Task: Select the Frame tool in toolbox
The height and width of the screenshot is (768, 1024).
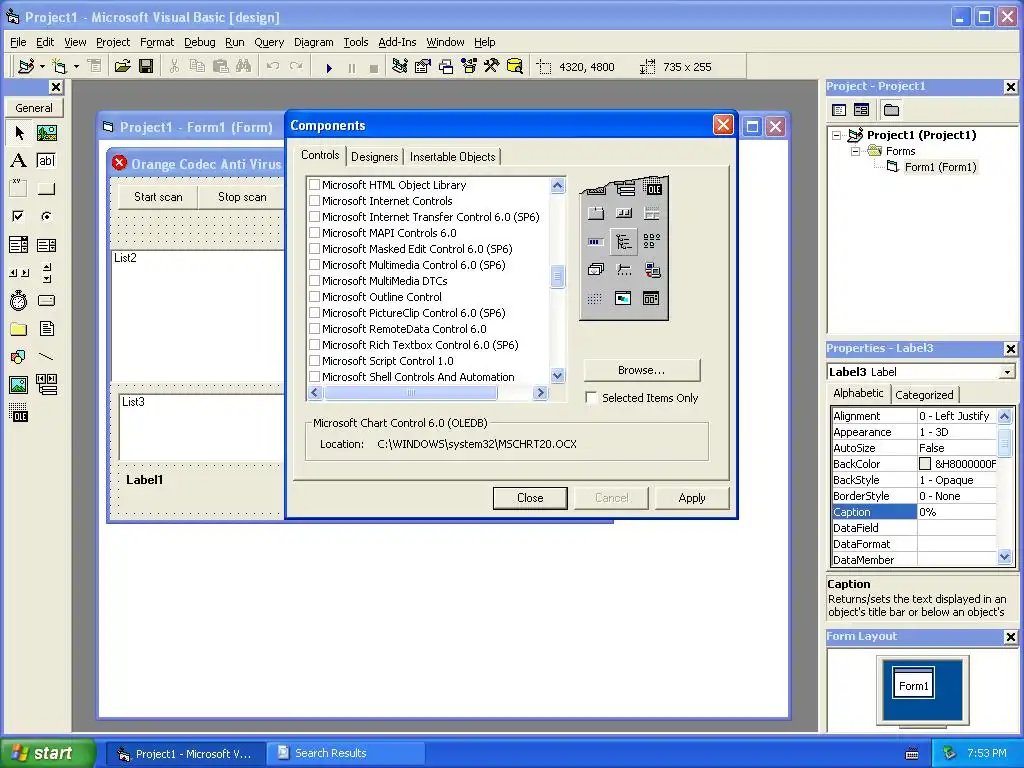Action: point(19,189)
